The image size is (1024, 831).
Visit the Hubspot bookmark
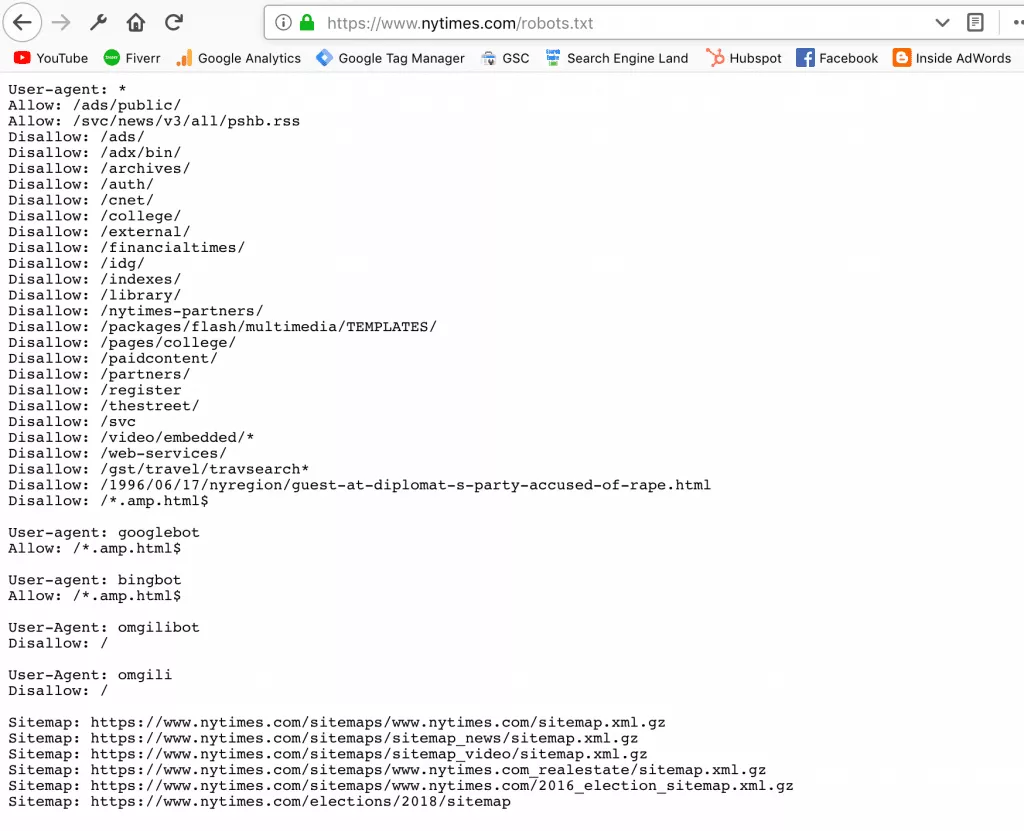tap(744, 58)
